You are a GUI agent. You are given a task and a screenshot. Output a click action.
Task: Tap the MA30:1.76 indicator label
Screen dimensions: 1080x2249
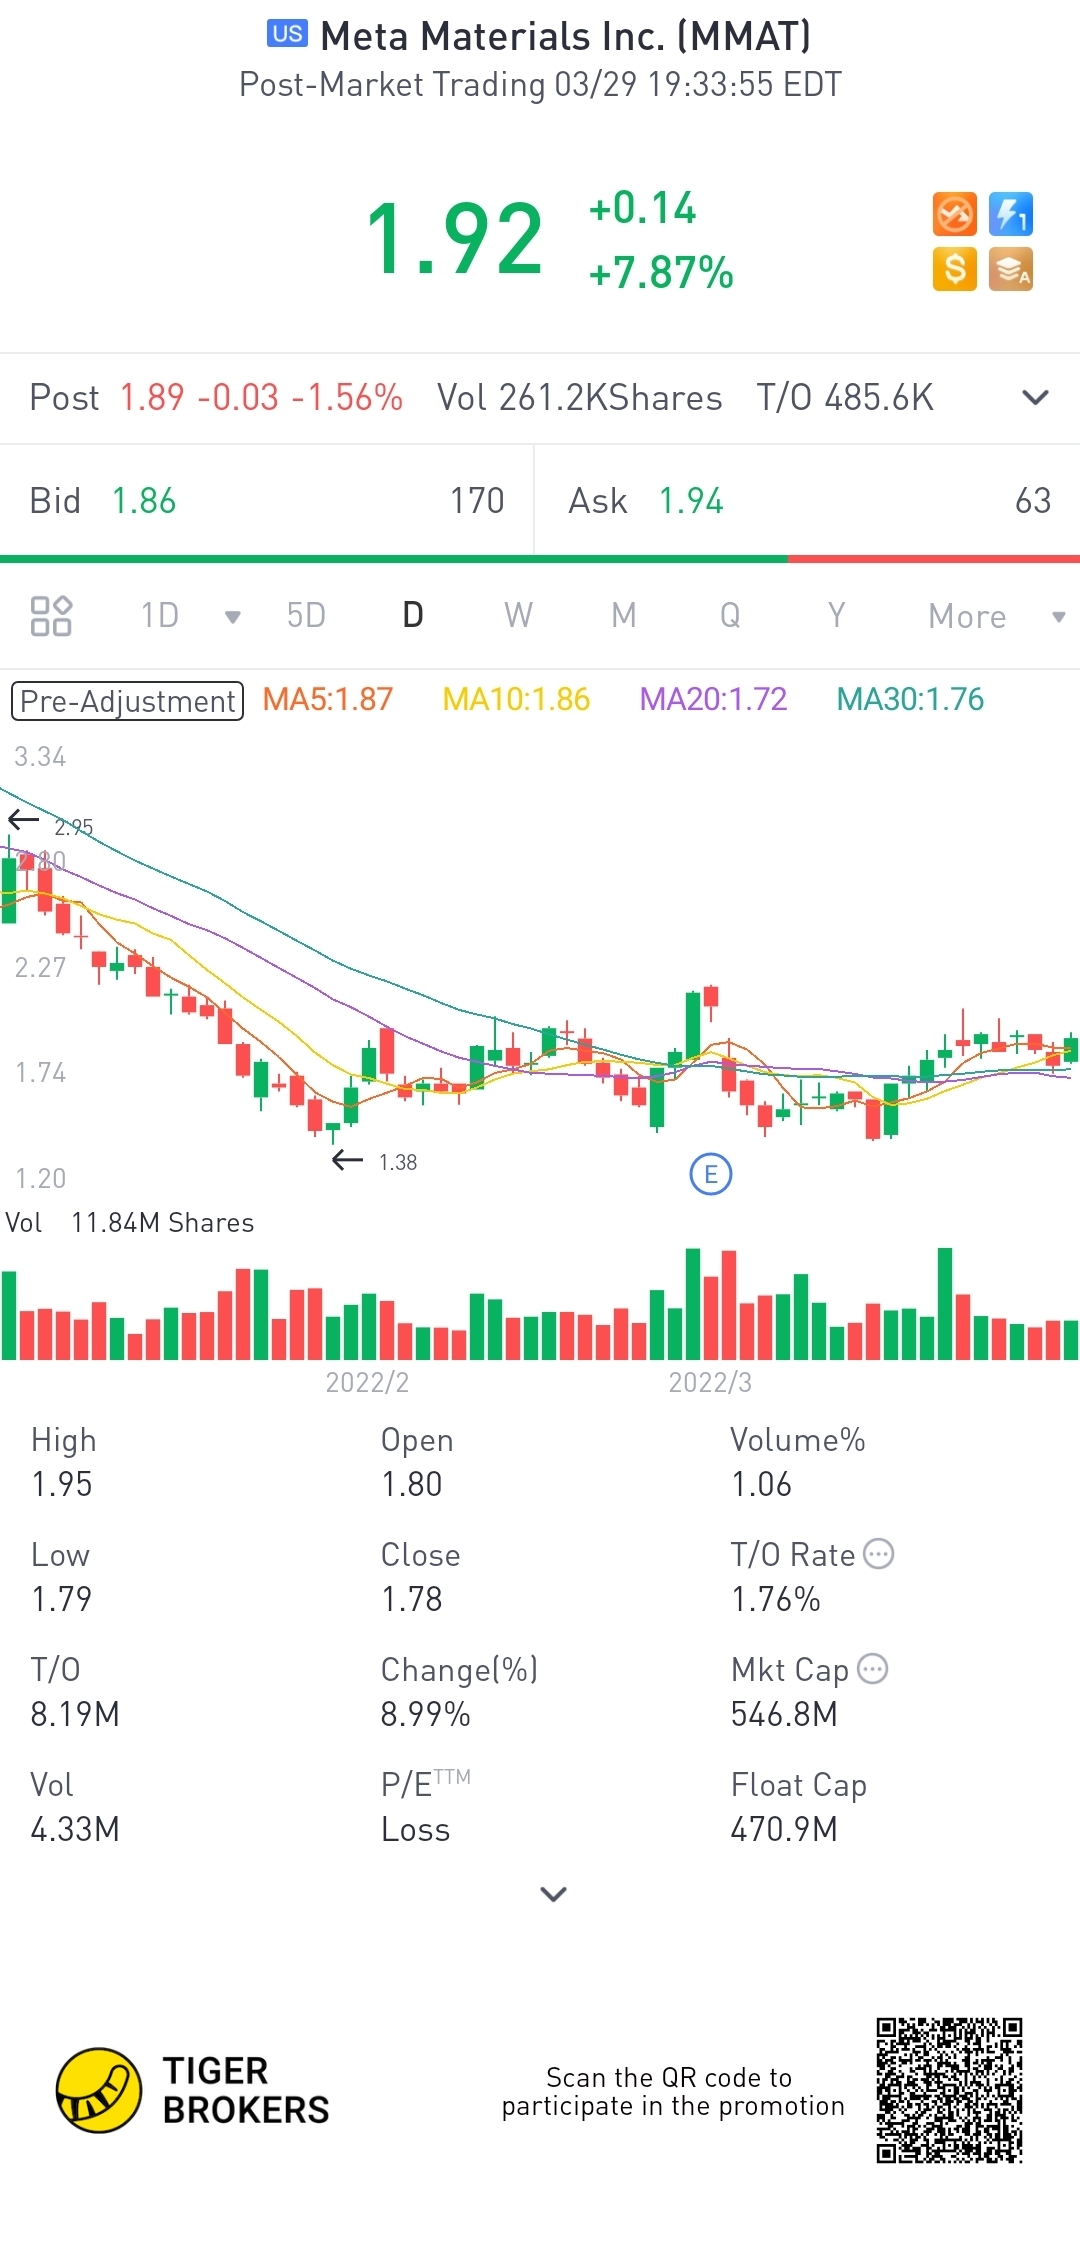coord(910,699)
